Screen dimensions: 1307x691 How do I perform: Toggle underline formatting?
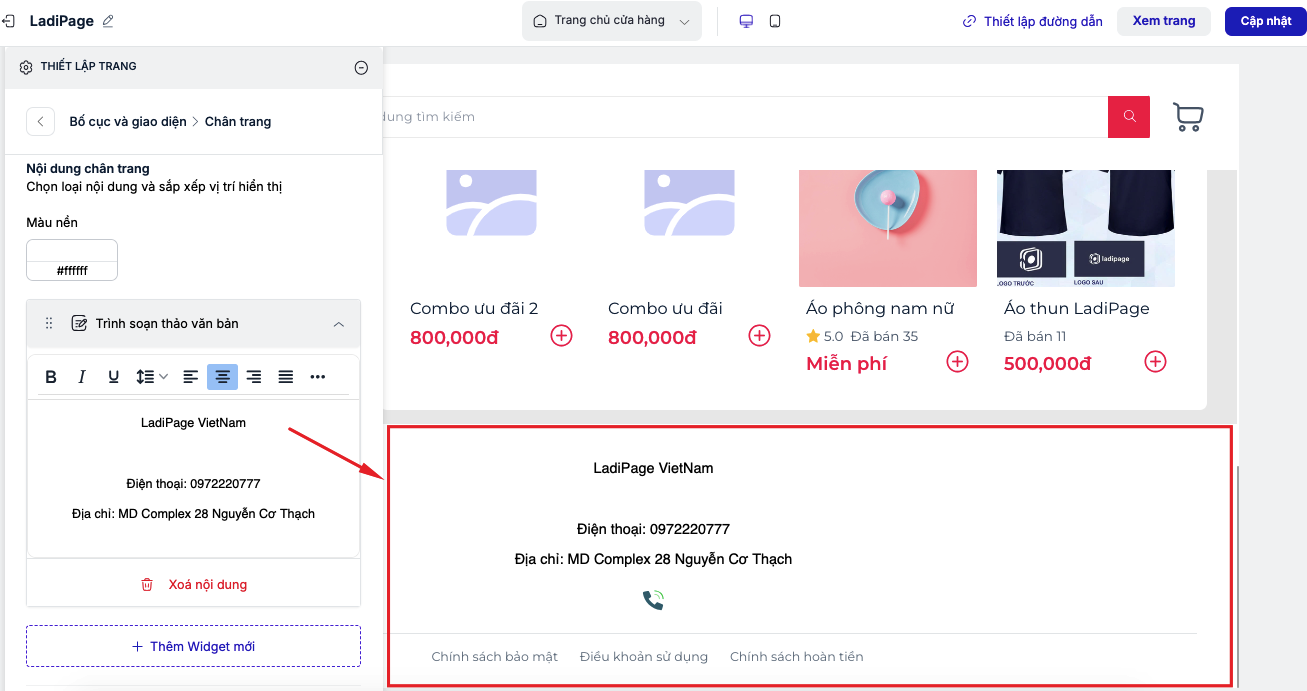click(114, 377)
